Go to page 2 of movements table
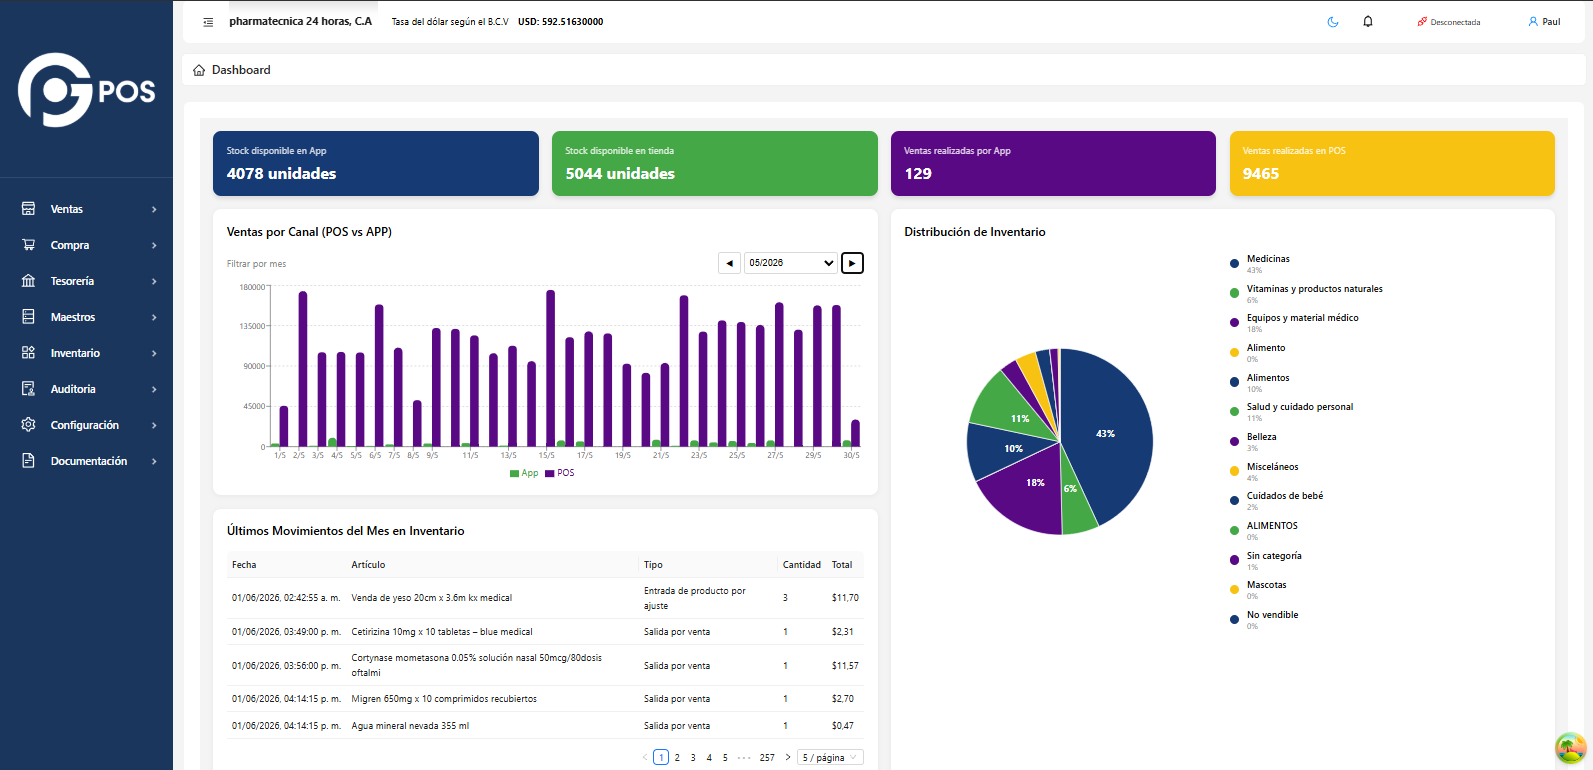The image size is (1593, 770). 677,758
